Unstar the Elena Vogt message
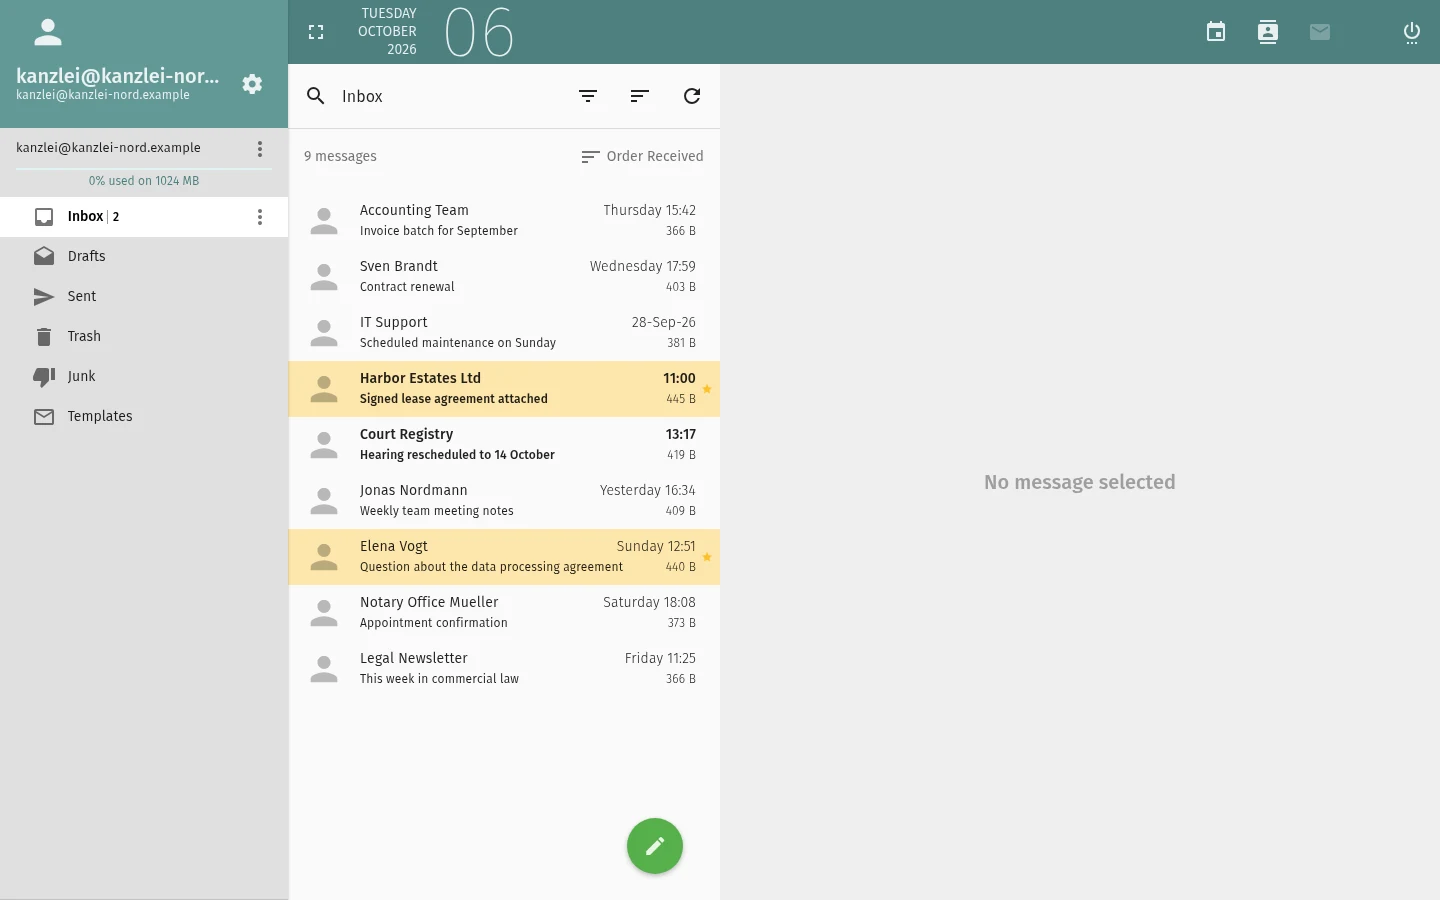This screenshot has height=900, width=1440. 707,557
